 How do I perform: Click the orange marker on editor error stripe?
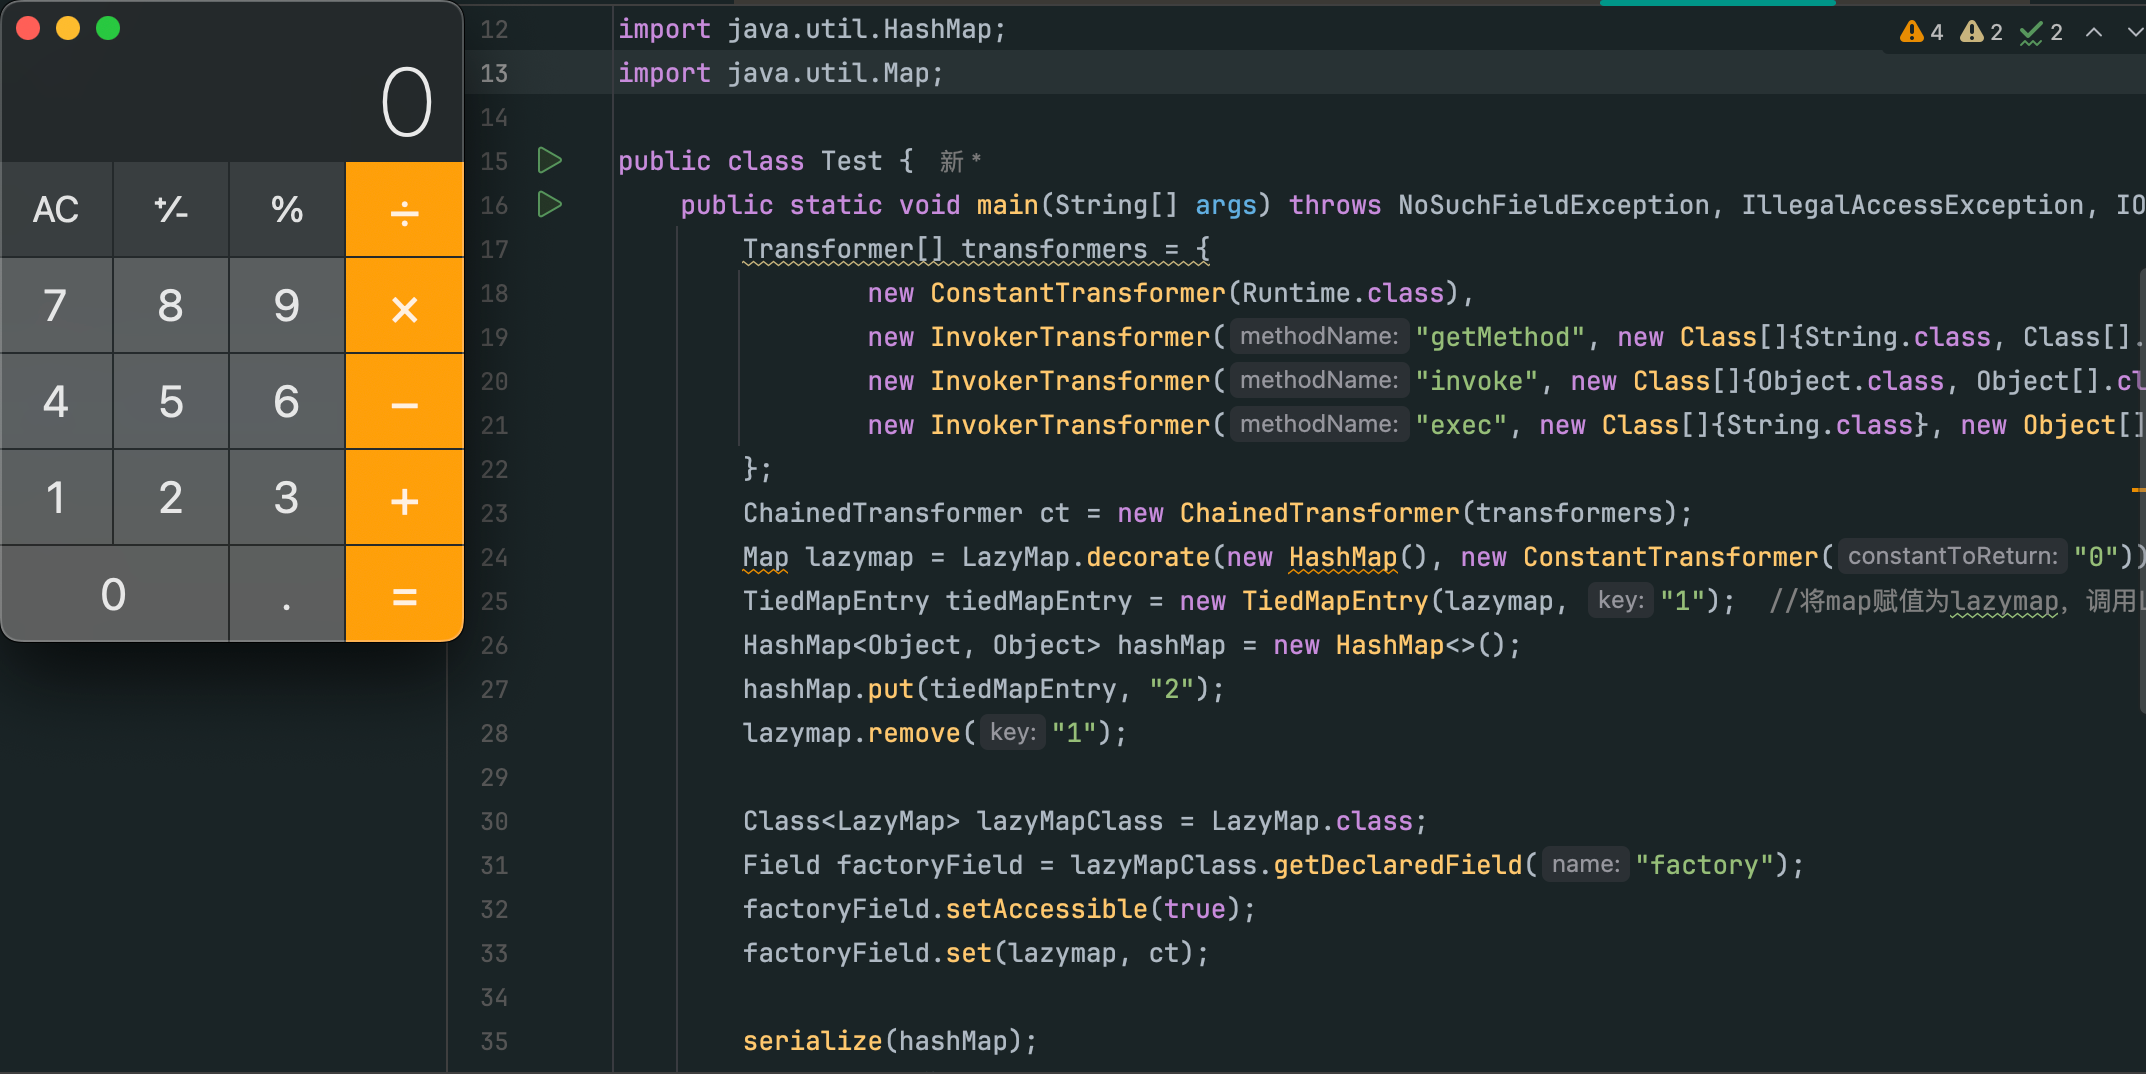(2138, 490)
